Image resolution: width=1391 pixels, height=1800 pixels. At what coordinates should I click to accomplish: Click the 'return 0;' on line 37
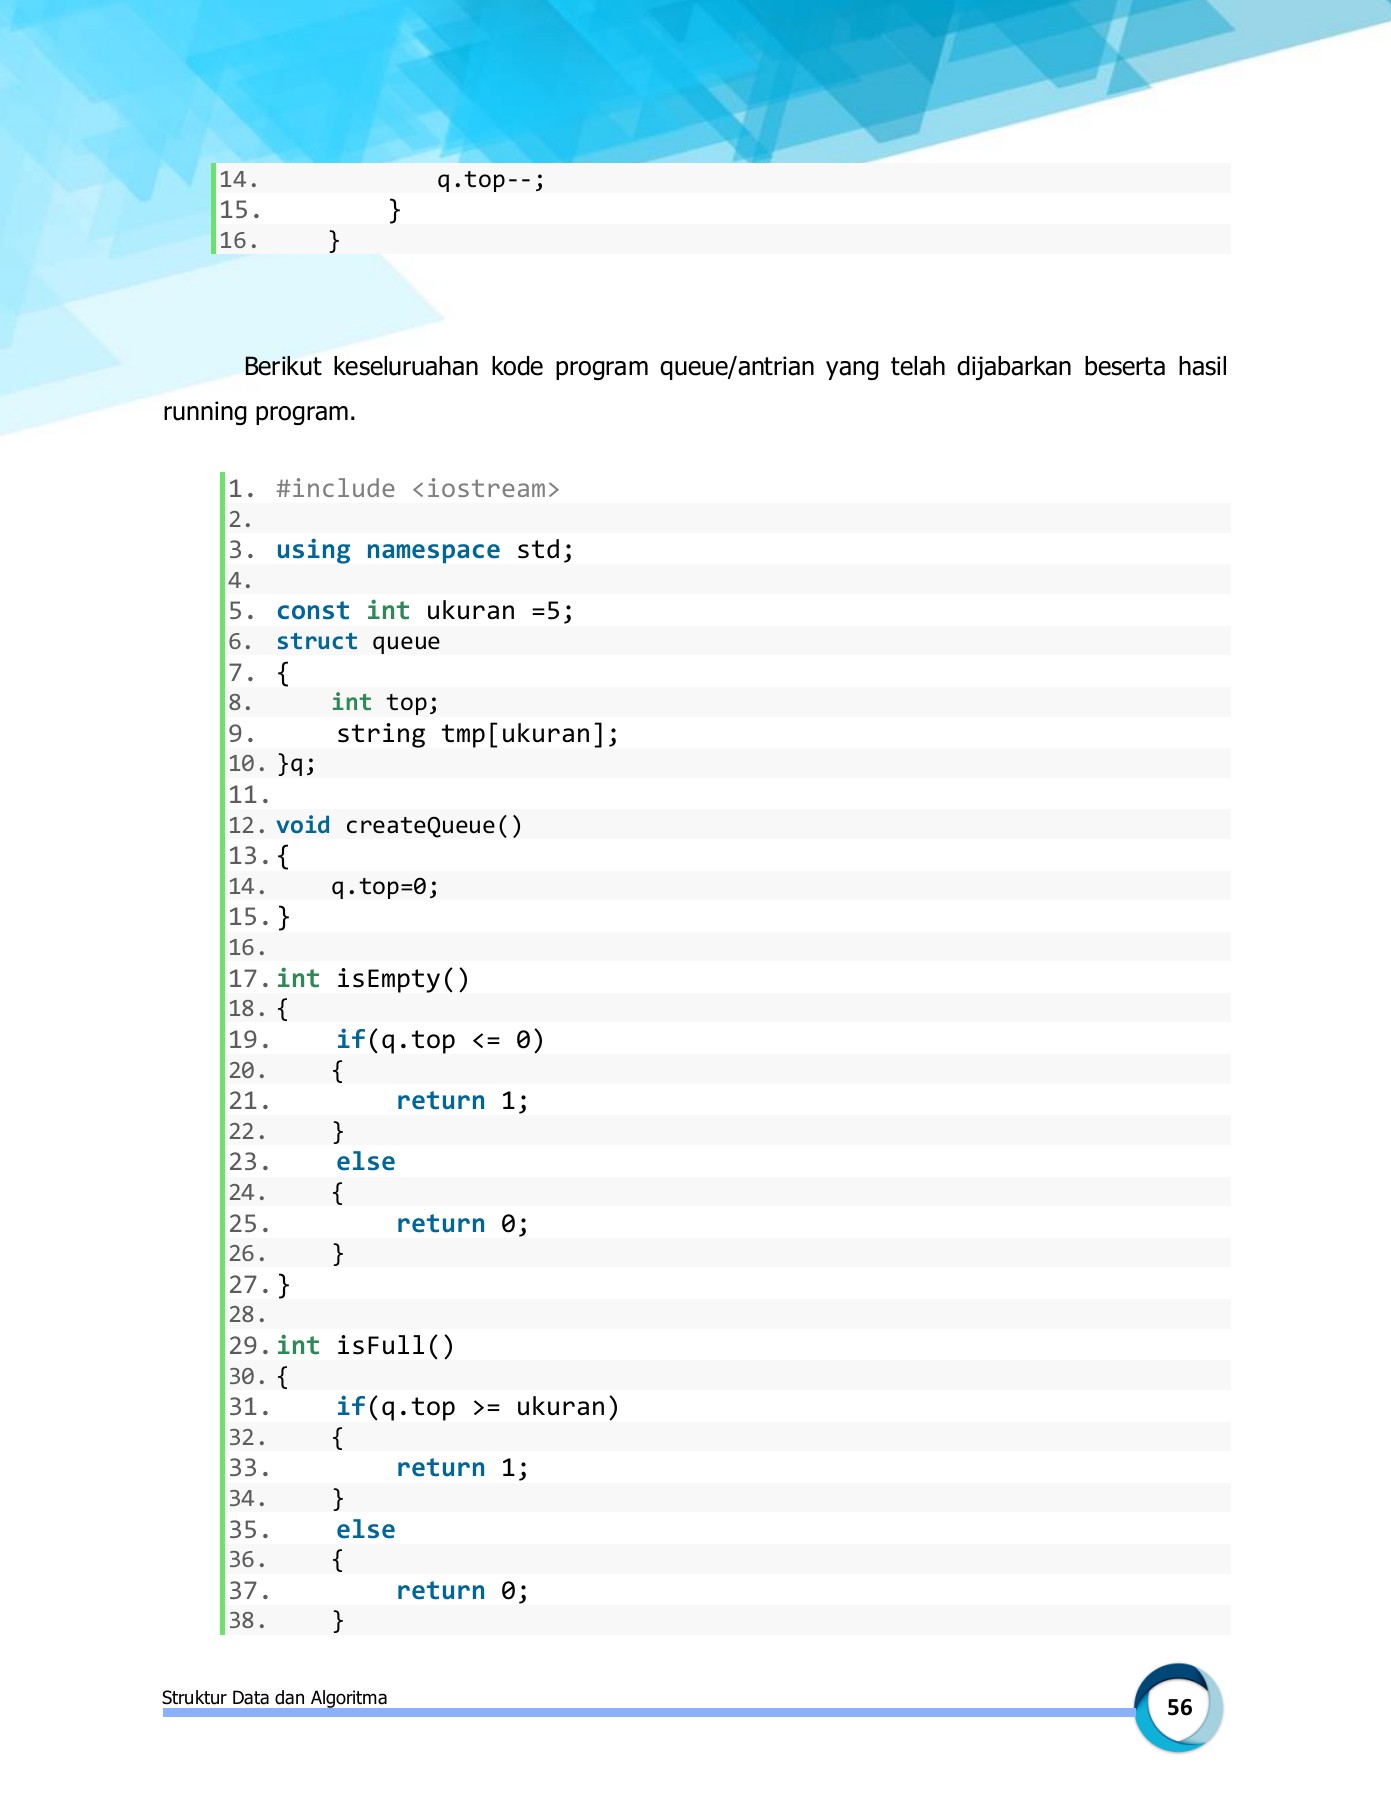pyautogui.click(x=461, y=1591)
